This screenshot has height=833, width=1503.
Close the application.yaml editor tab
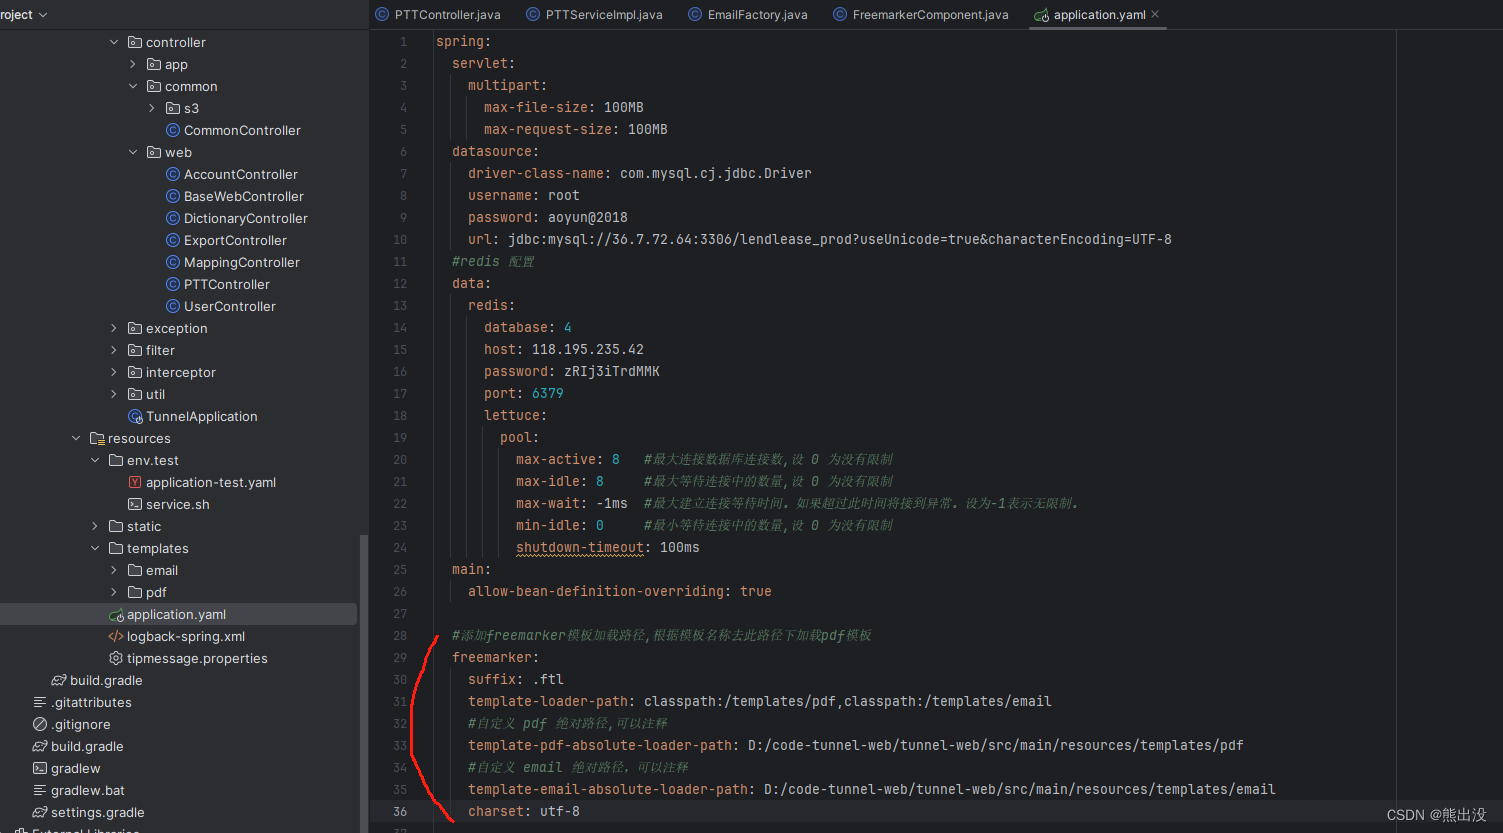click(x=1155, y=15)
